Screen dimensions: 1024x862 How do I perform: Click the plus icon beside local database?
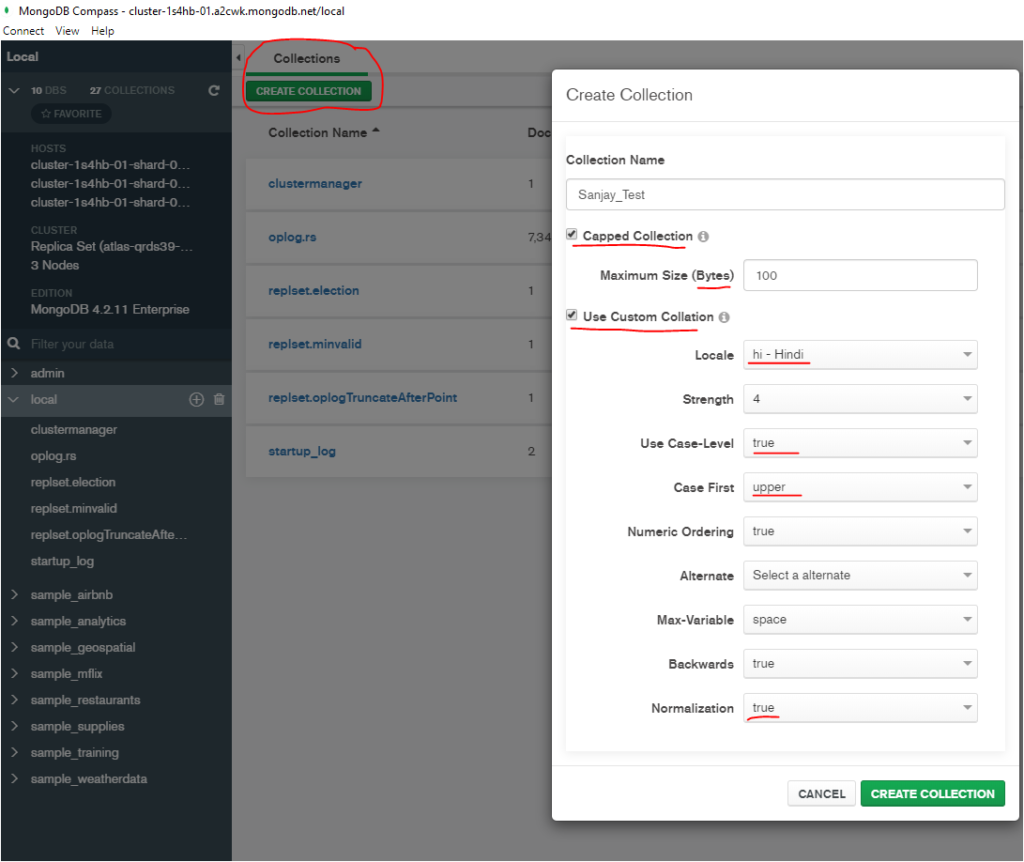click(197, 400)
